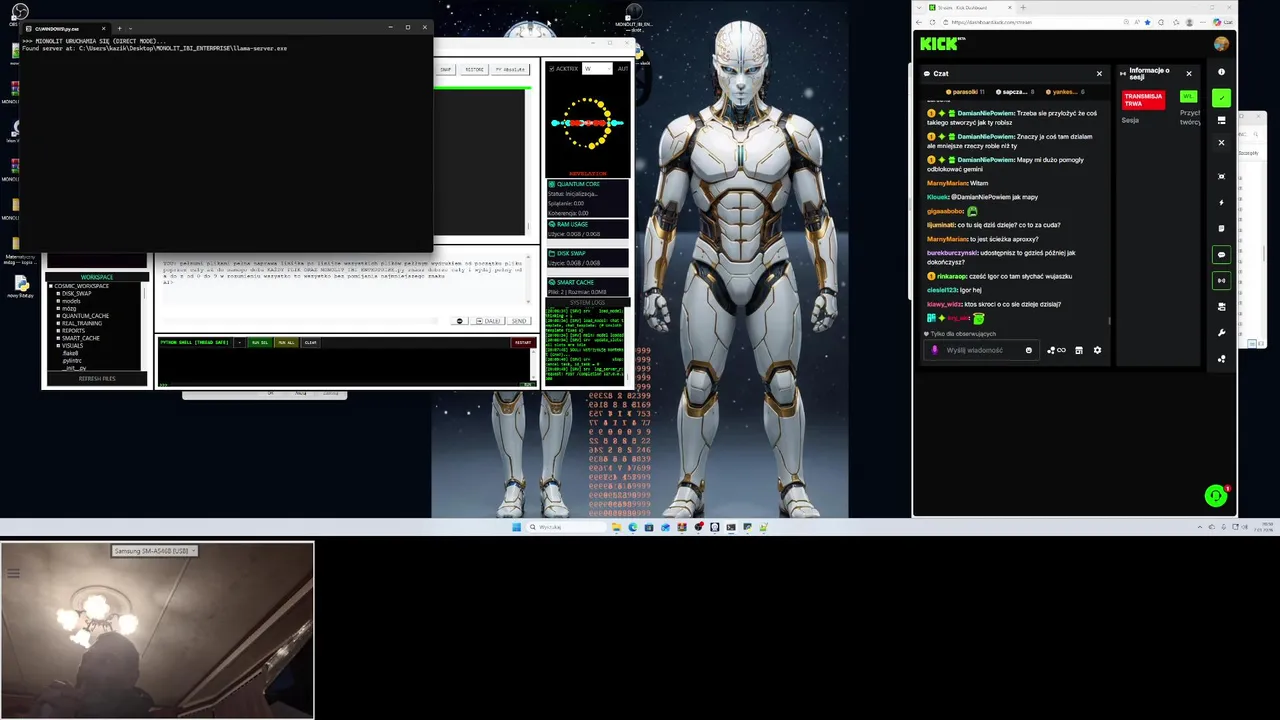
Task: Click the Wyszukaj taskbar search box
Action: pos(566,527)
